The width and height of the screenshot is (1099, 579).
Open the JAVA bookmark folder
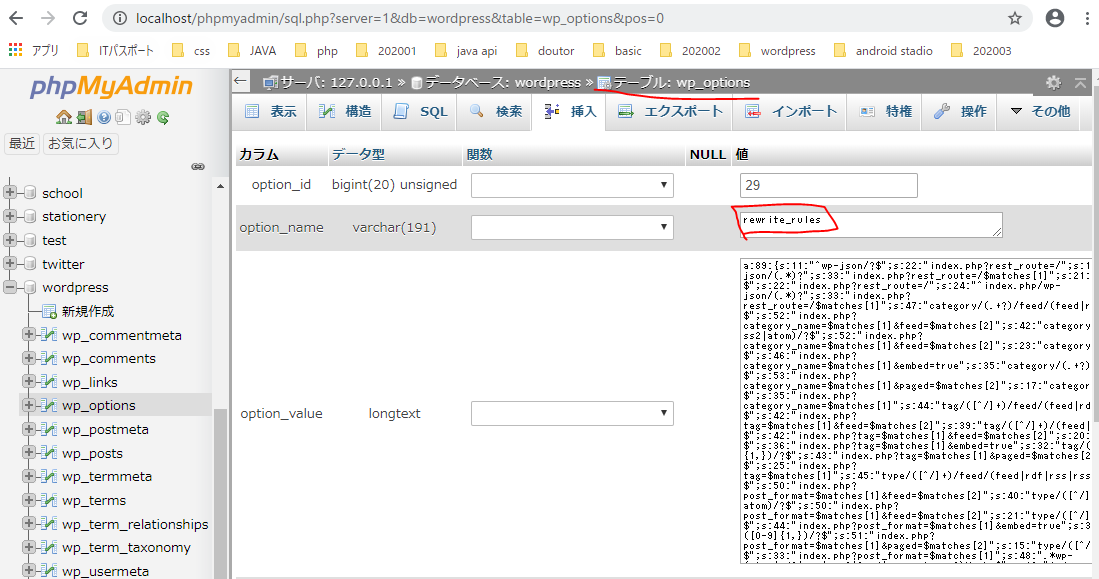(x=252, y=50)
